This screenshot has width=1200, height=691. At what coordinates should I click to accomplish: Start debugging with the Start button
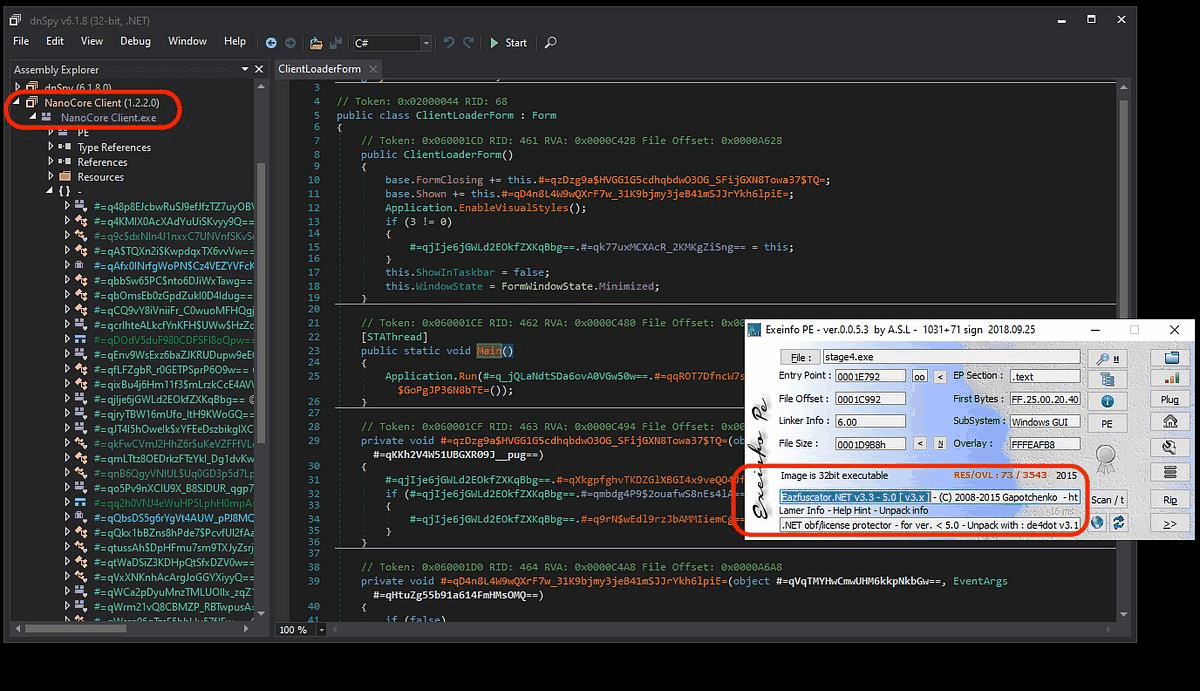tap(508, 43)
